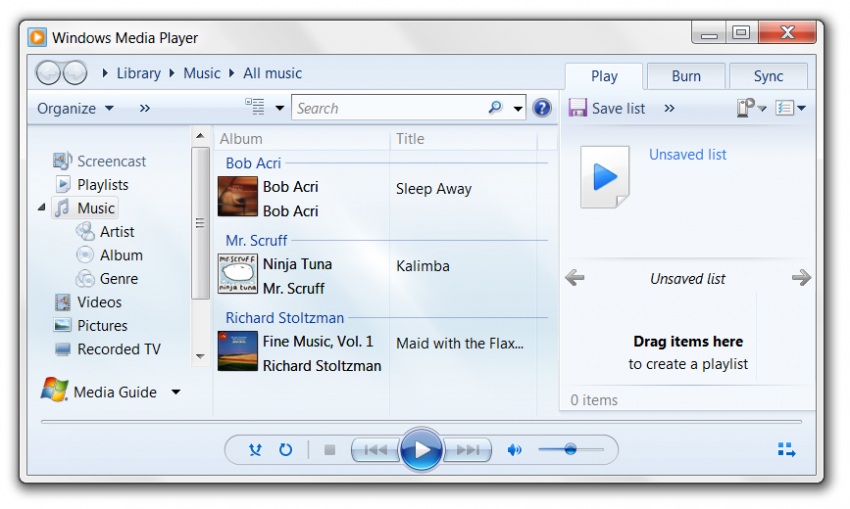The width and height of the screenshot is (850, 509).
Task: Click the Unsaved list play thumbnail
Action: click(605, 177)
